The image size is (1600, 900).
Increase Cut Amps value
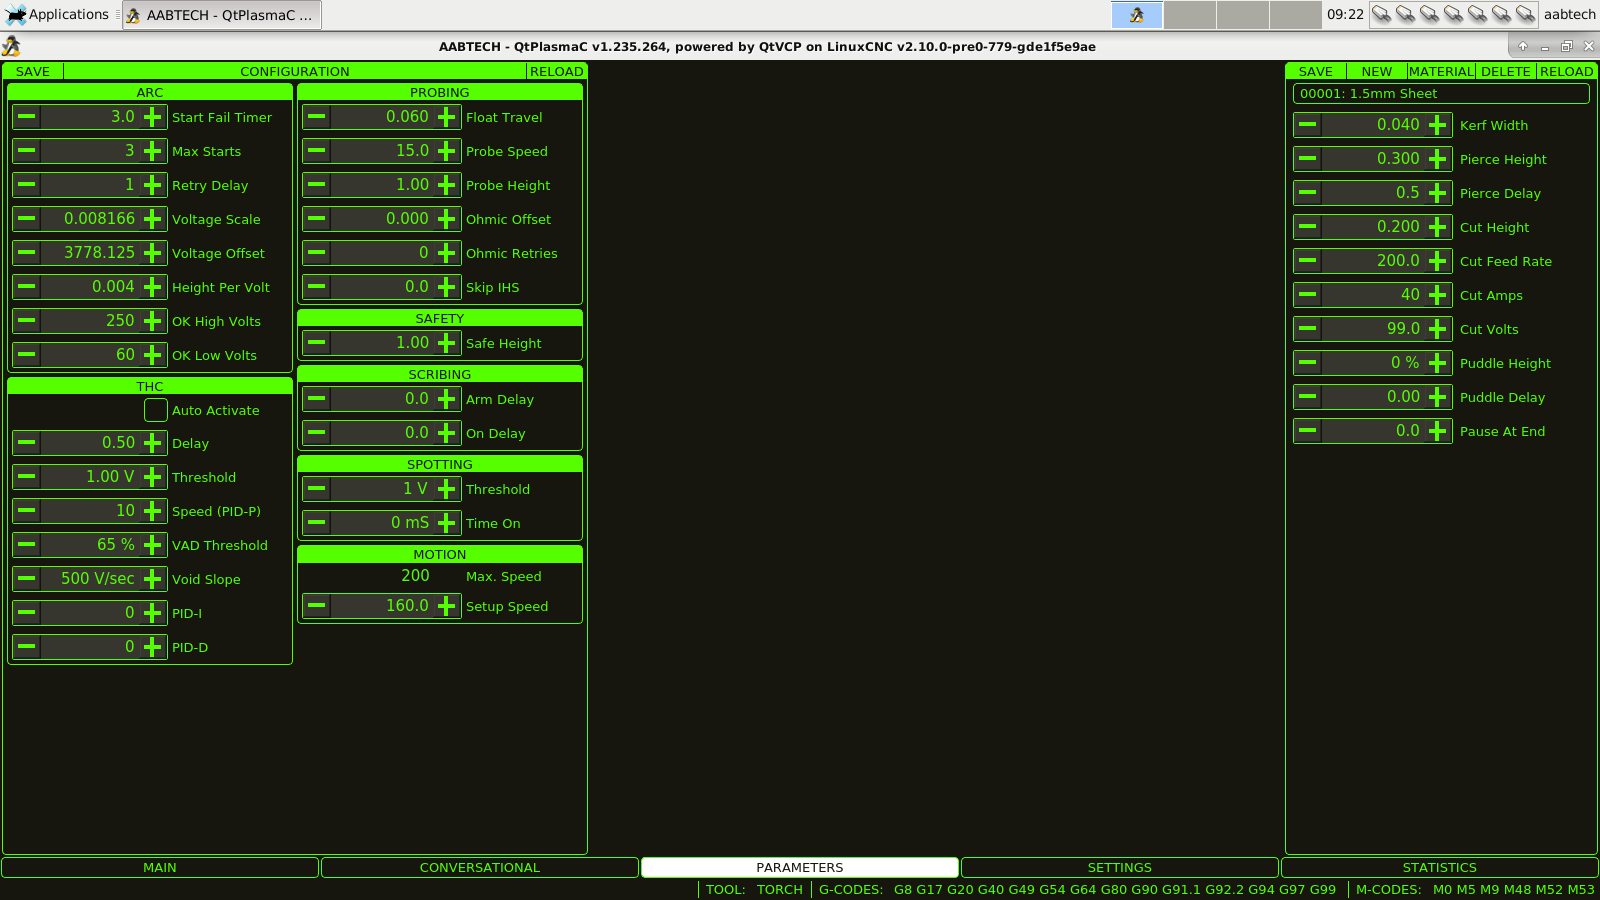(1438, 295)
